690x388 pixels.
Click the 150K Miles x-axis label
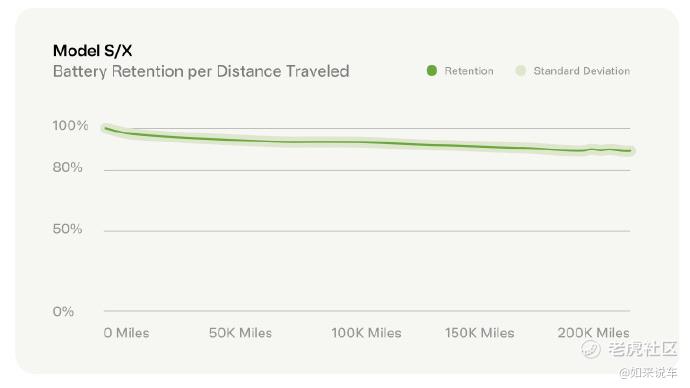coord(479,333)
